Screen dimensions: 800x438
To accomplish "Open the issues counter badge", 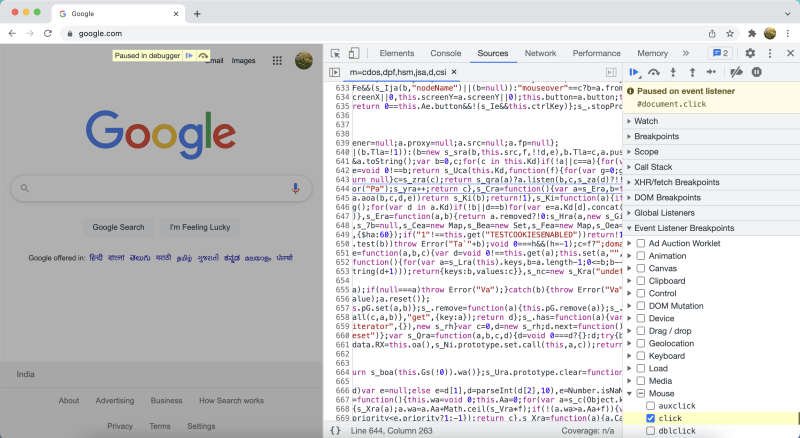I will point(720,53).
